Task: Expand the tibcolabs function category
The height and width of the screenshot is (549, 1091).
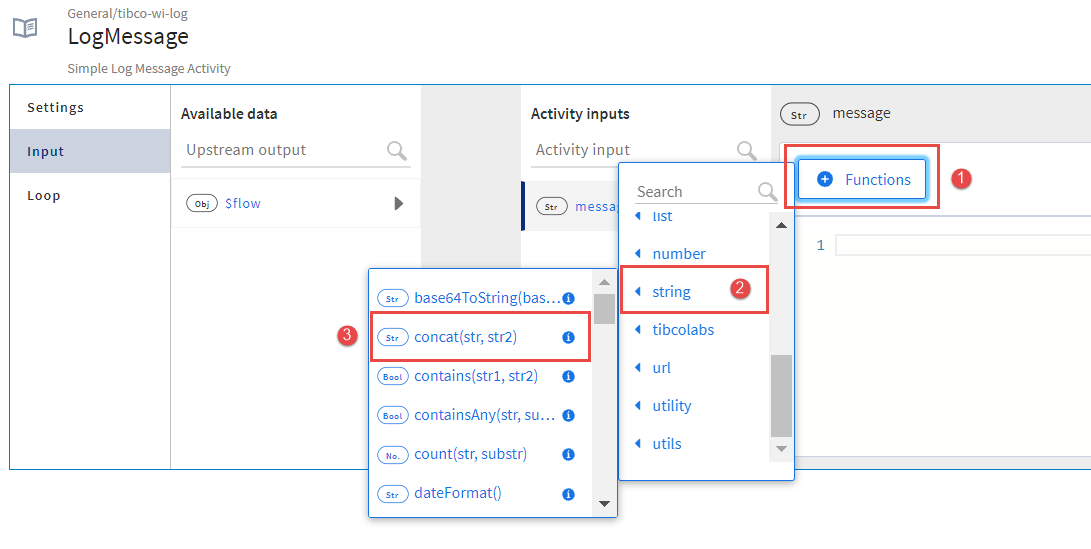Action: tap(682, 330)
